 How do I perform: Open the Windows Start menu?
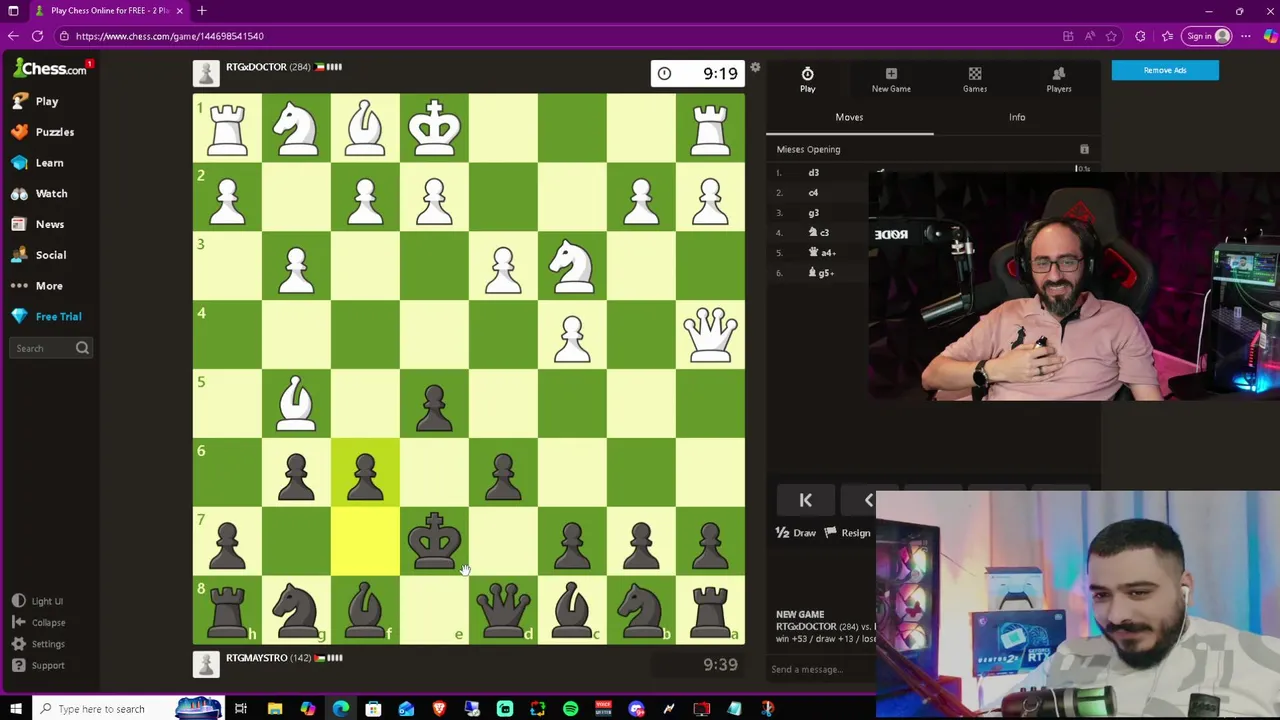coord(15,709)
